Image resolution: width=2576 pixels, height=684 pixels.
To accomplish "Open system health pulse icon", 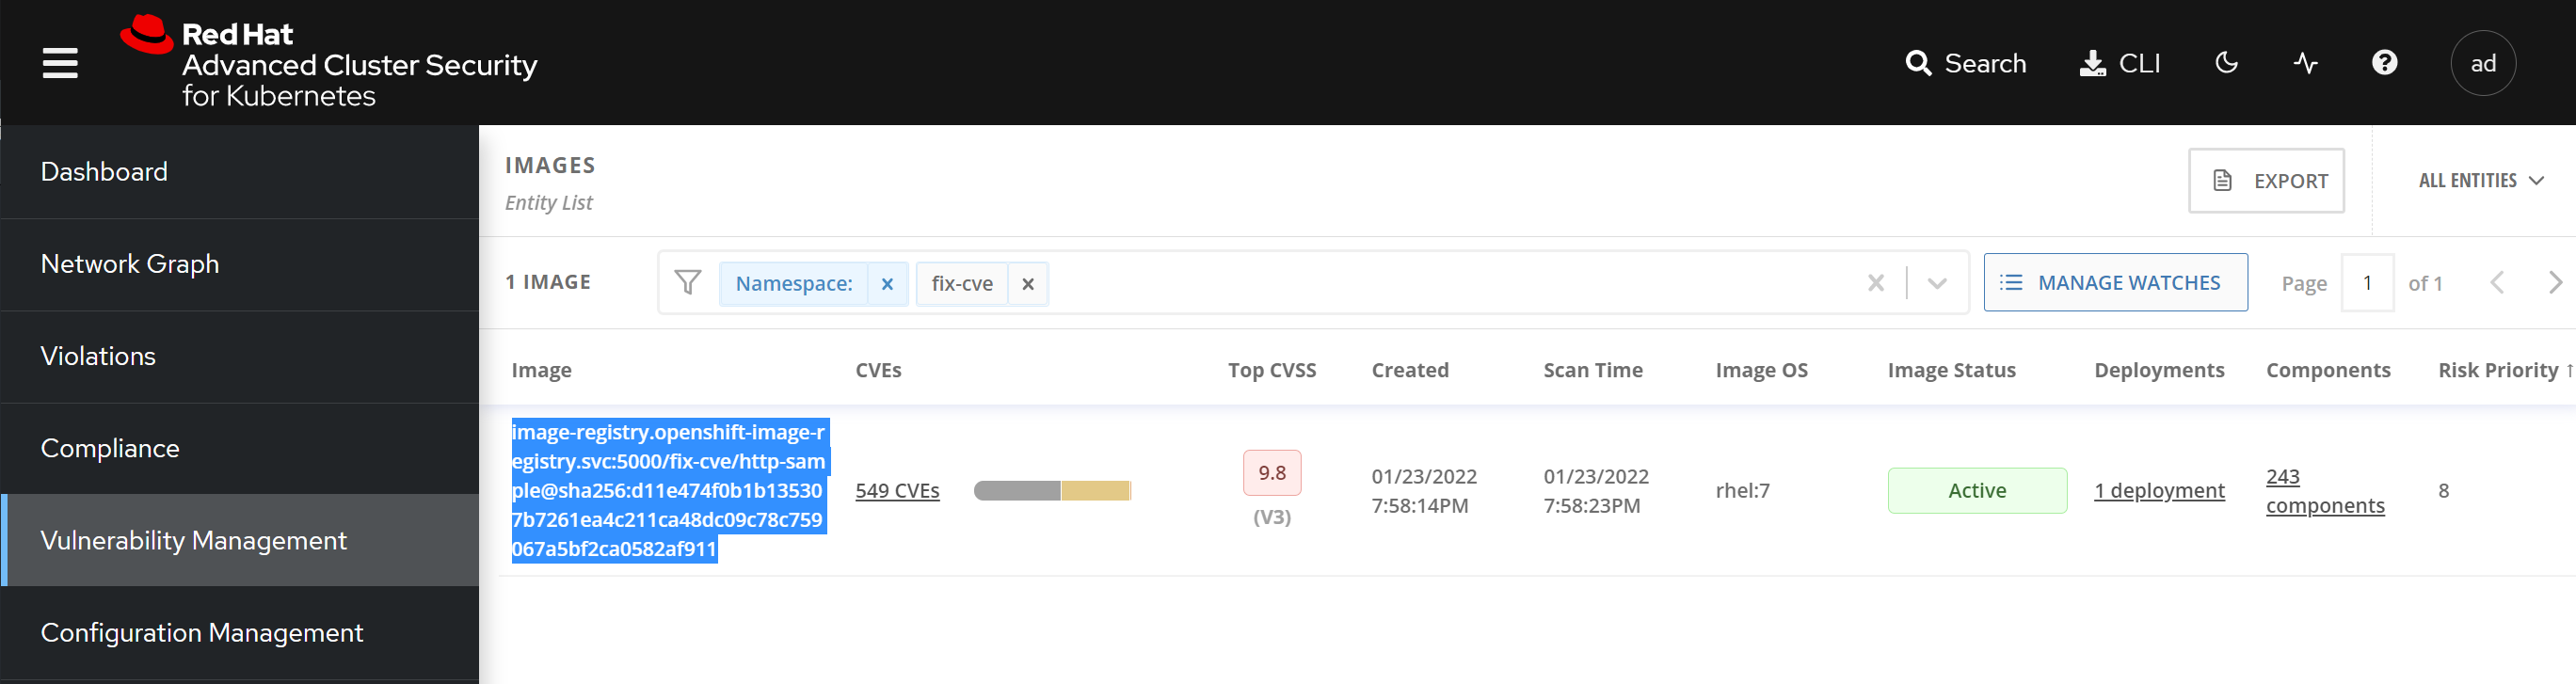I will (2305, 63).
